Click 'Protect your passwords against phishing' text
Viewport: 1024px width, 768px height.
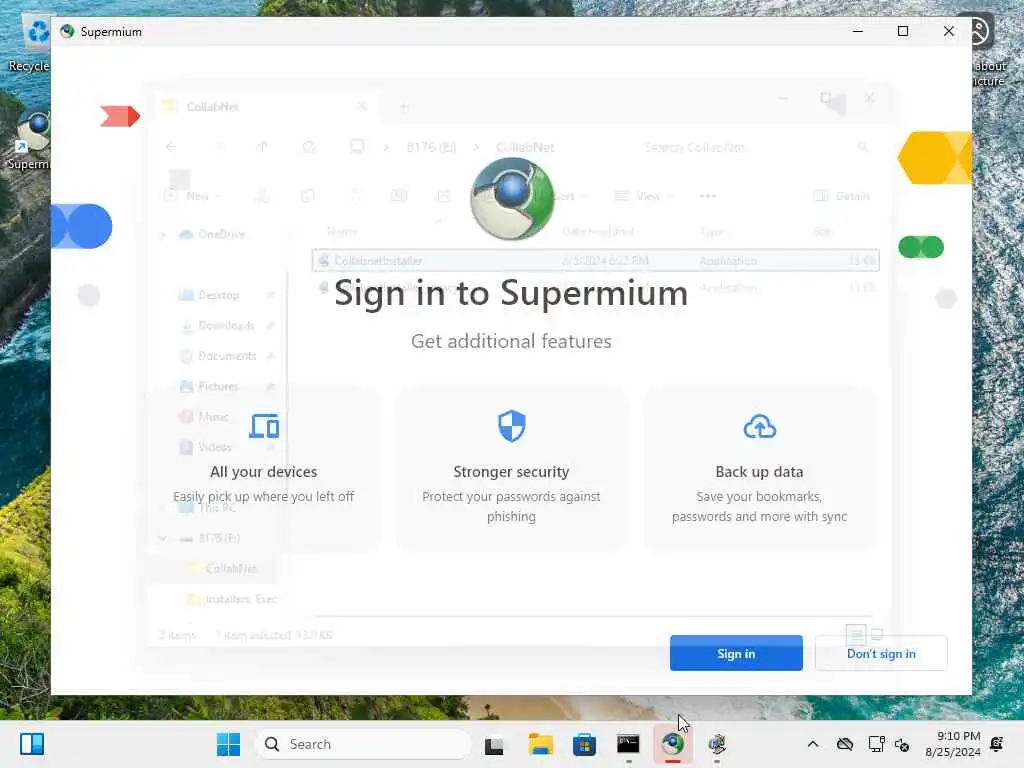[511, 506]
